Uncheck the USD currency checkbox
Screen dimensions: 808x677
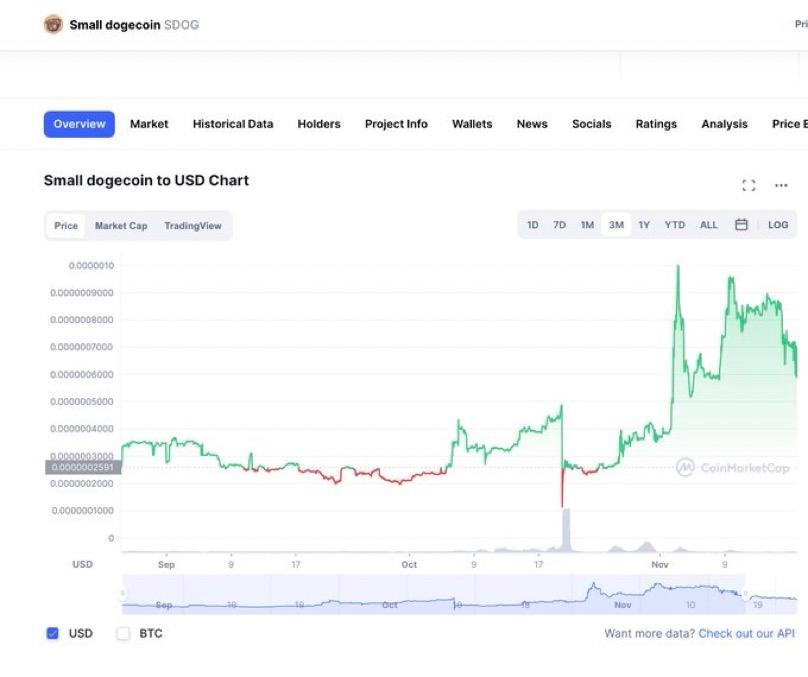pos(53,633)
